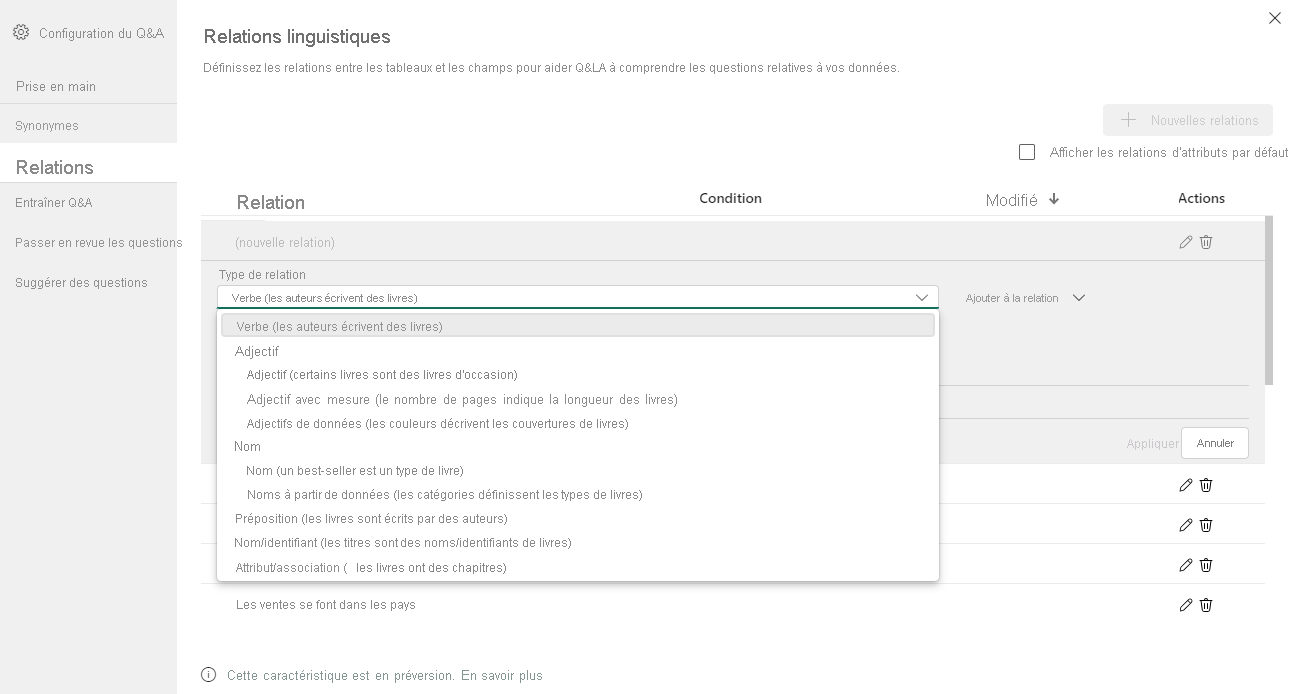Screen dimensions: 1294x694
Task: Enable 'Afficher les relations d'attributs par défaut' checkbox
Action: pyautogui.click(x=1027, y=152)
